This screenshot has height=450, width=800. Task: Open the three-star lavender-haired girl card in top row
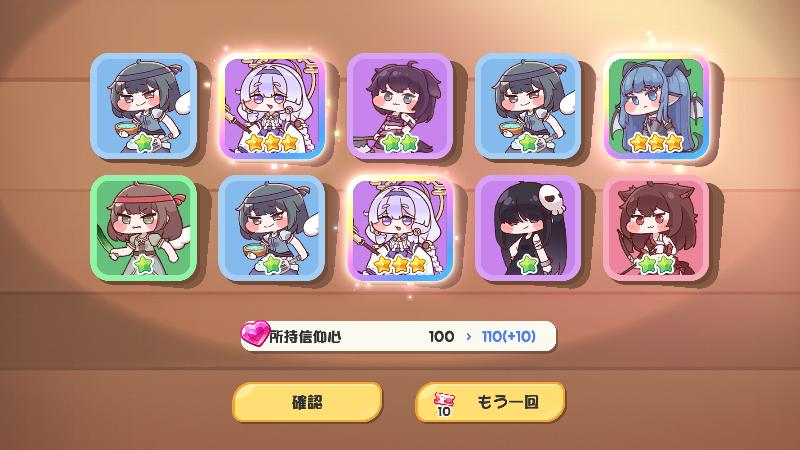tap(272, 106)
